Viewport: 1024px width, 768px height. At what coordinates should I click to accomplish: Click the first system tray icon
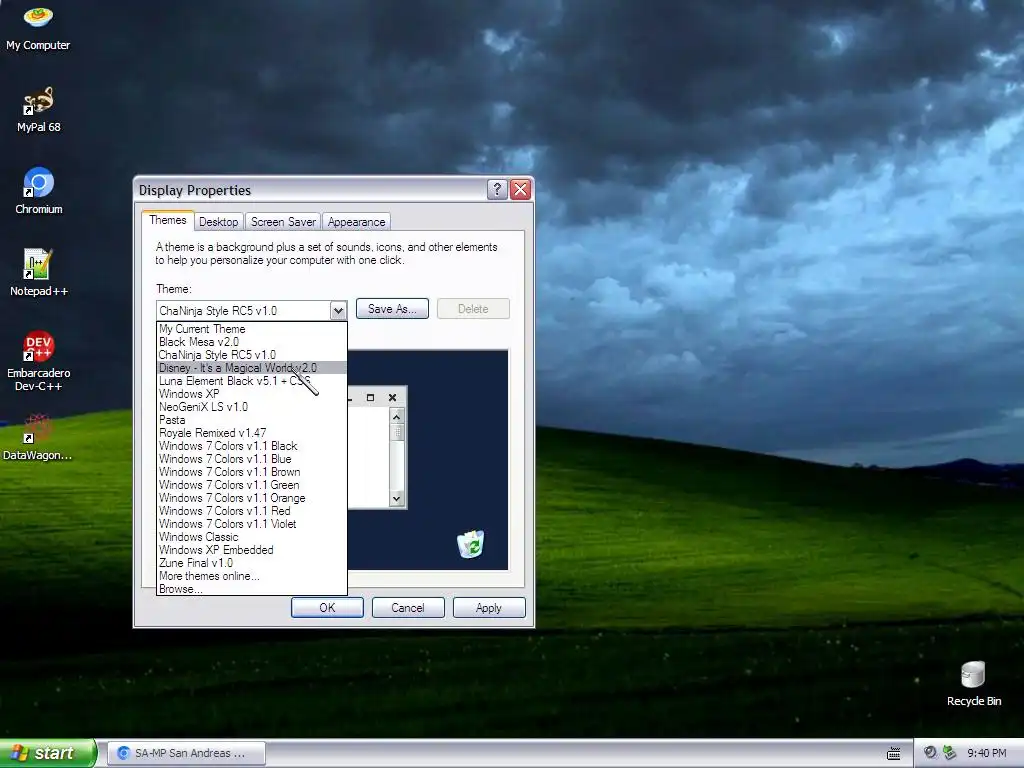coord(930,752)
